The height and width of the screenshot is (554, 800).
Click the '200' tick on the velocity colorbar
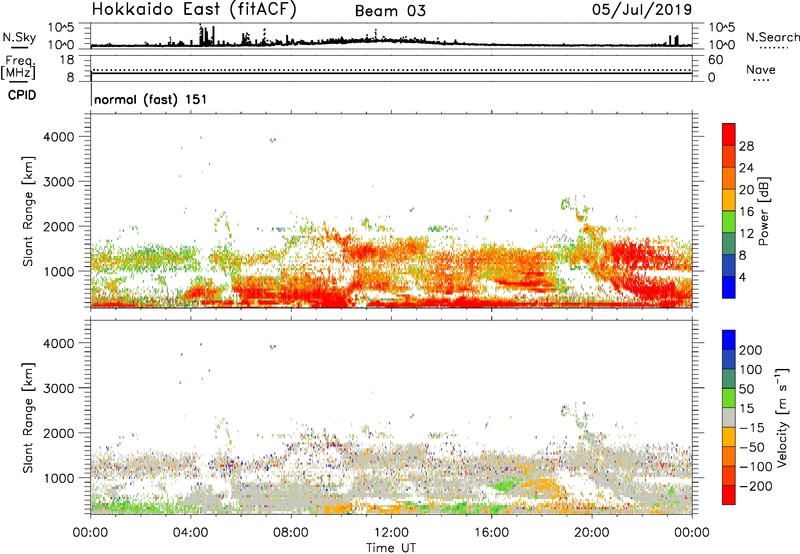pyautogui.click(x=751, y=350)
